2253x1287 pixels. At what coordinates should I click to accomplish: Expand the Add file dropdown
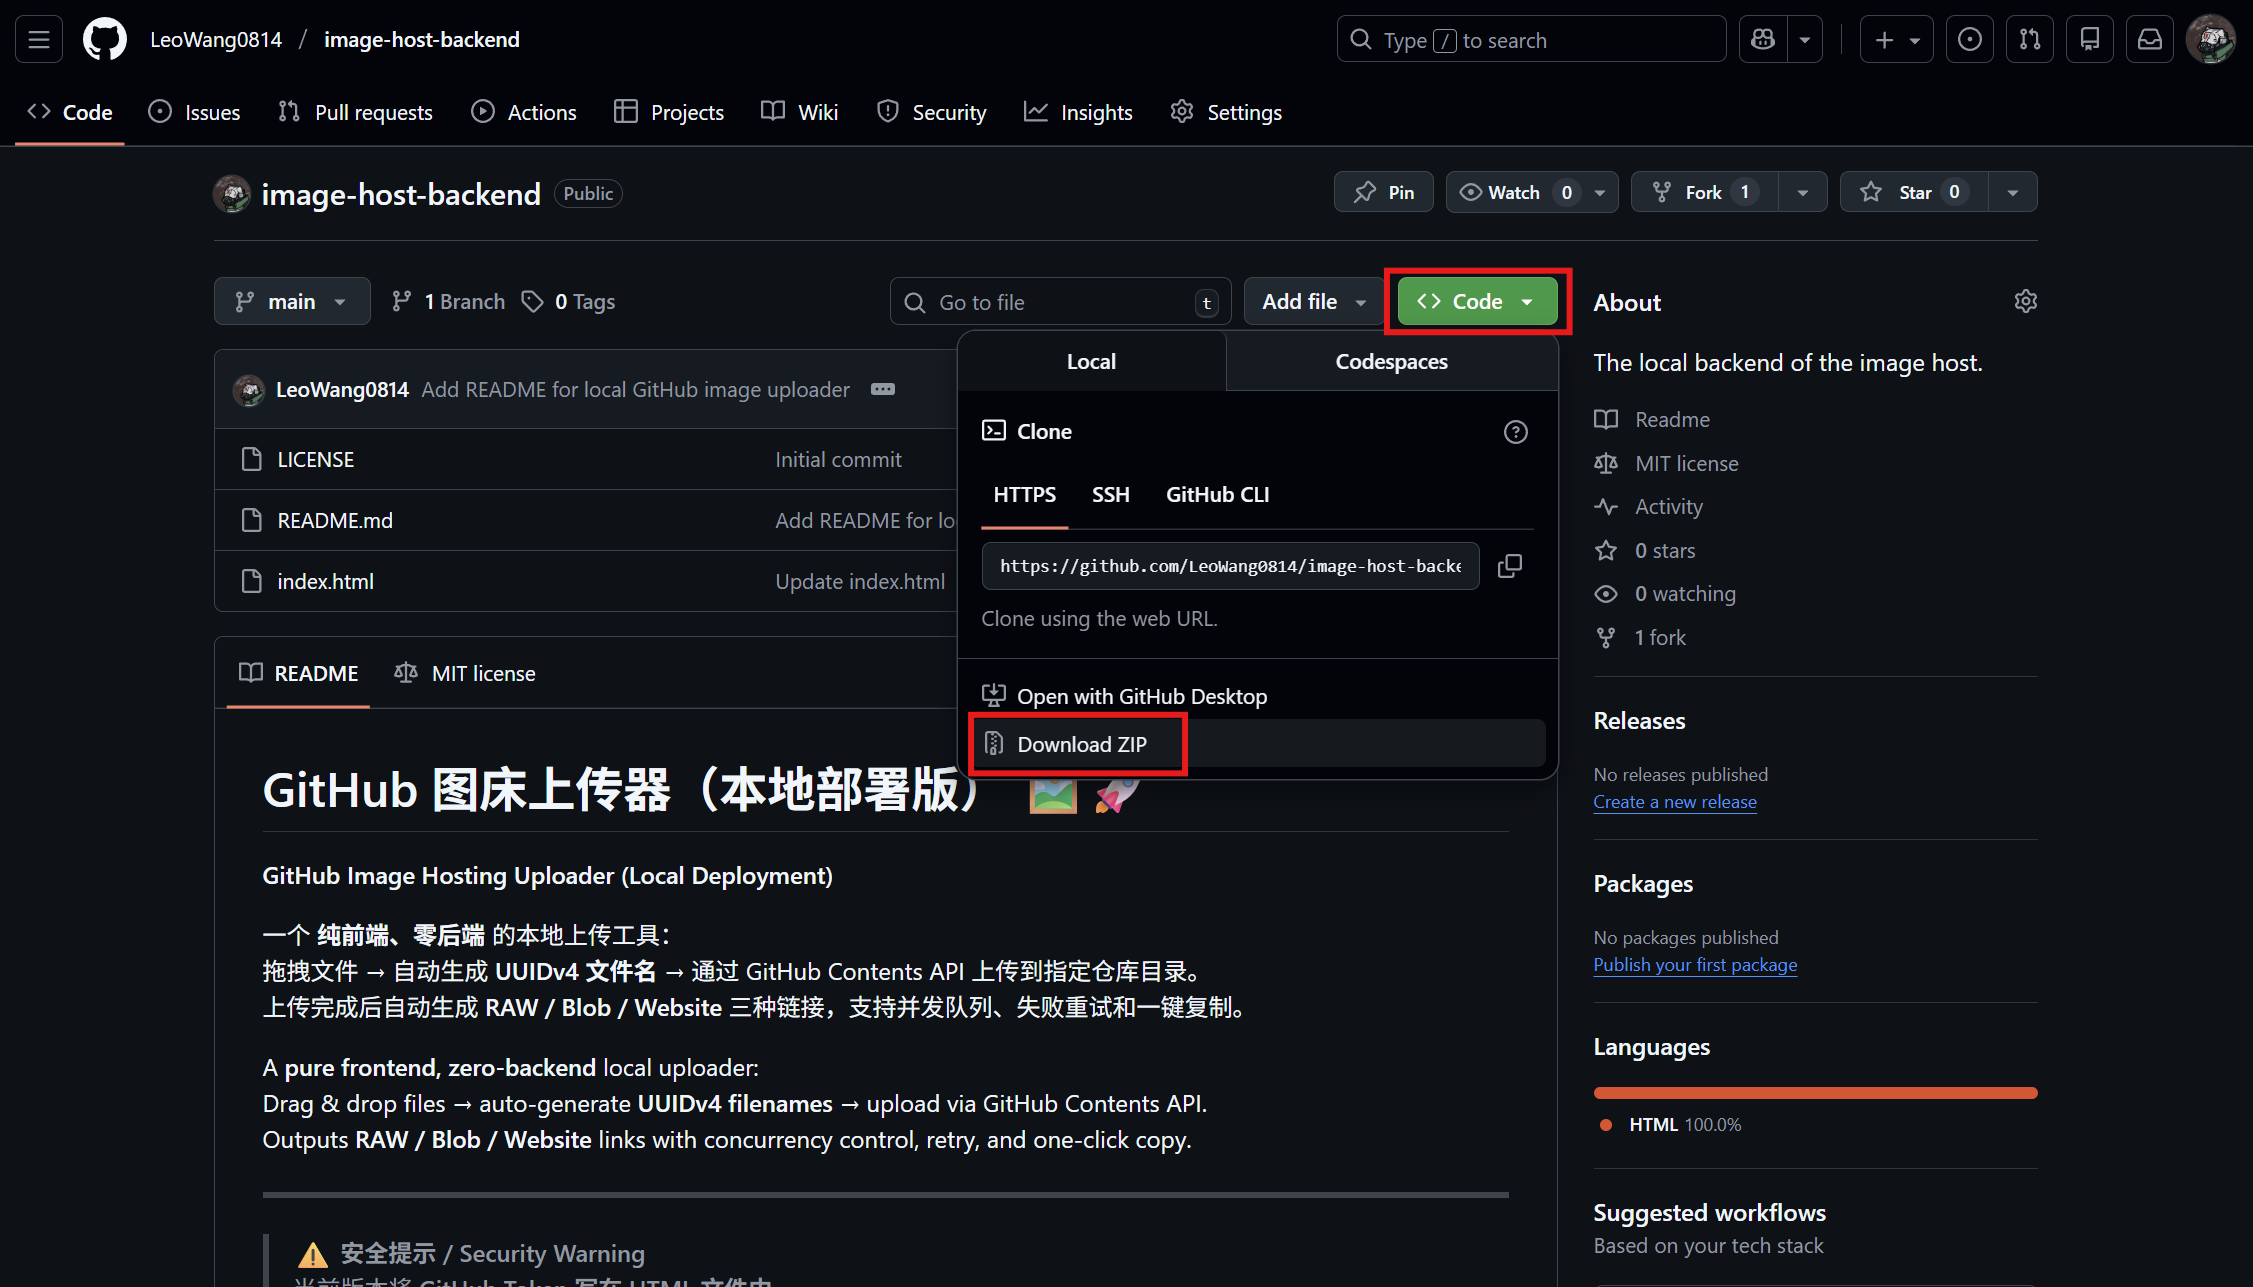pyautogui.click(x=1312, y=301)
